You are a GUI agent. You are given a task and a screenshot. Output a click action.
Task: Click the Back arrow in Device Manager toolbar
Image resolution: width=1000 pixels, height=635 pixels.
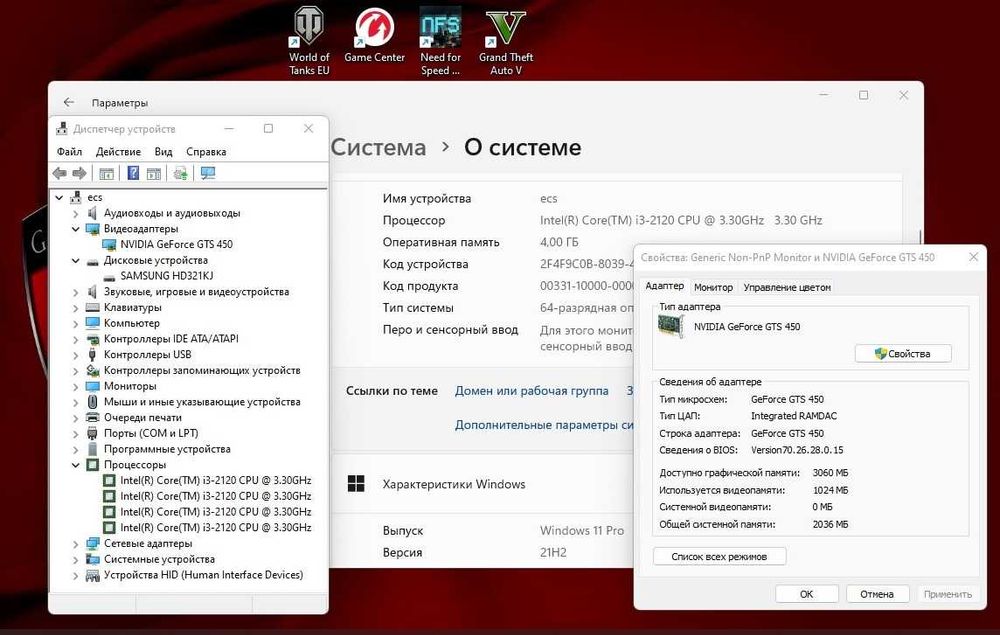coord(60,173)
